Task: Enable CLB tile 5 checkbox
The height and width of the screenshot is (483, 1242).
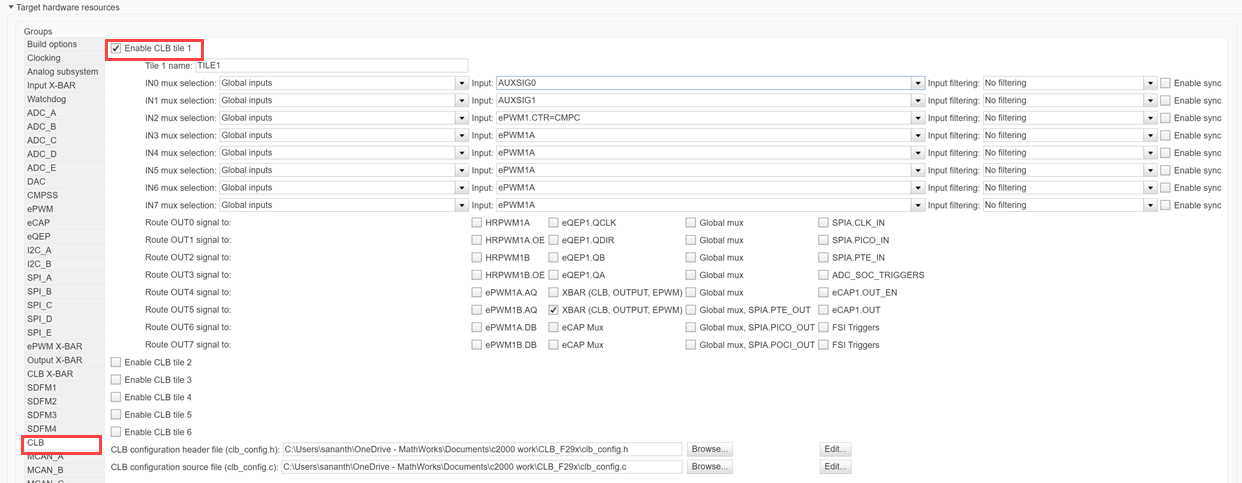Action: tap(116, 414)
